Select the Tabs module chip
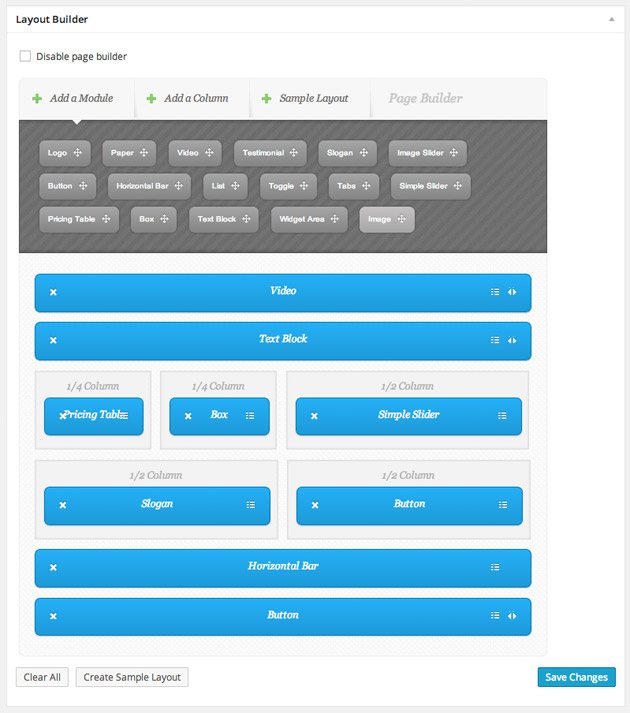The height and width of the screenshot is (713, 630). 354,186
